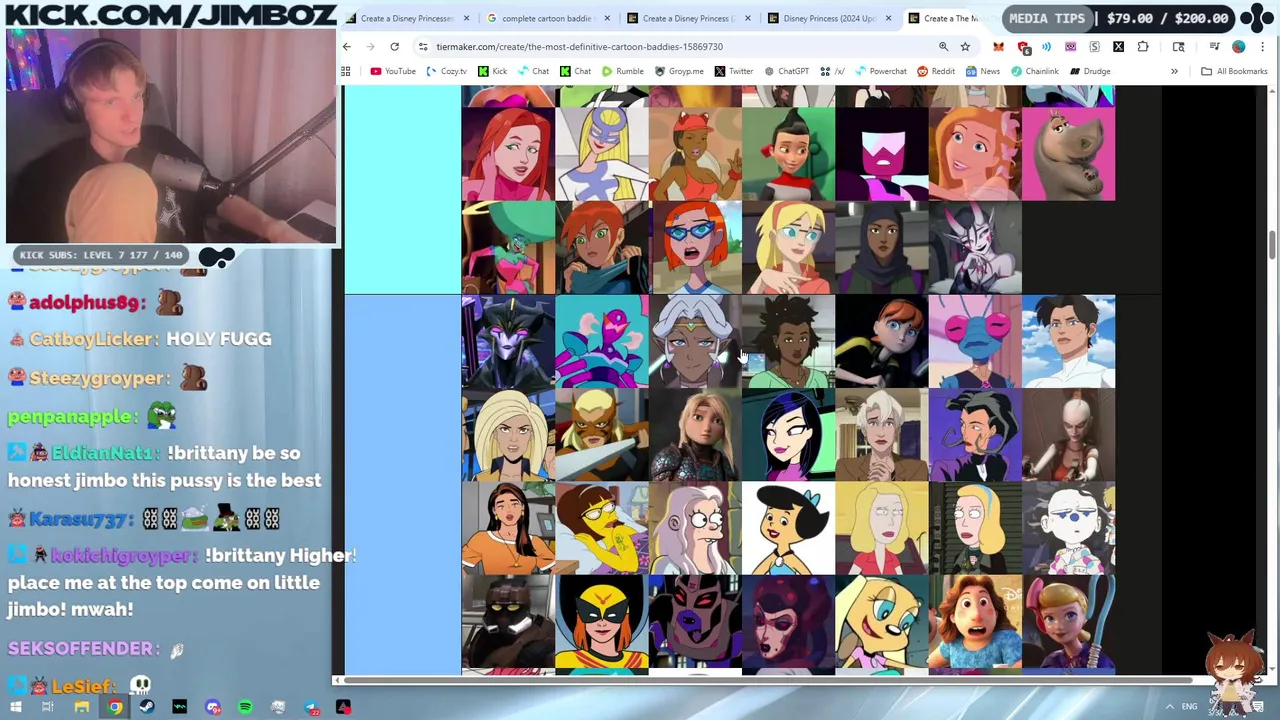Select the orange-haired girl with blue glasses
The width and height of the screenshot is (1280, 720).
coord(695,248)
